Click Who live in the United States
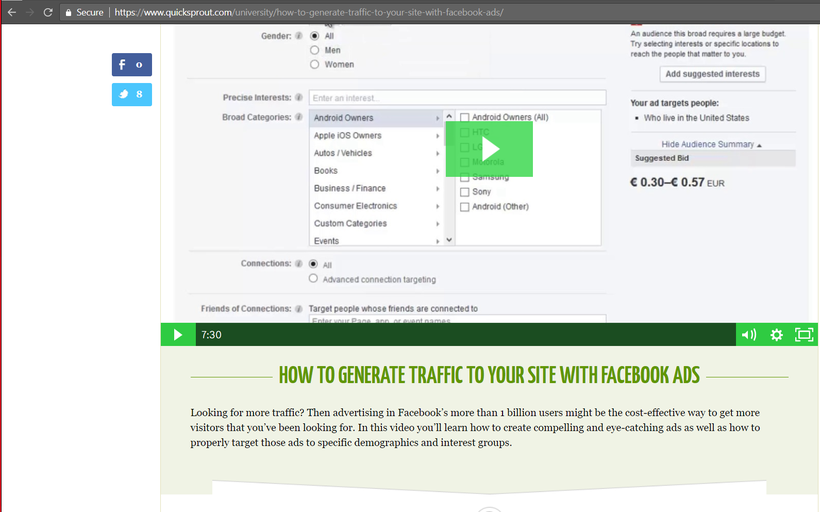Screen dimensions: 820x512 [697, 118]
